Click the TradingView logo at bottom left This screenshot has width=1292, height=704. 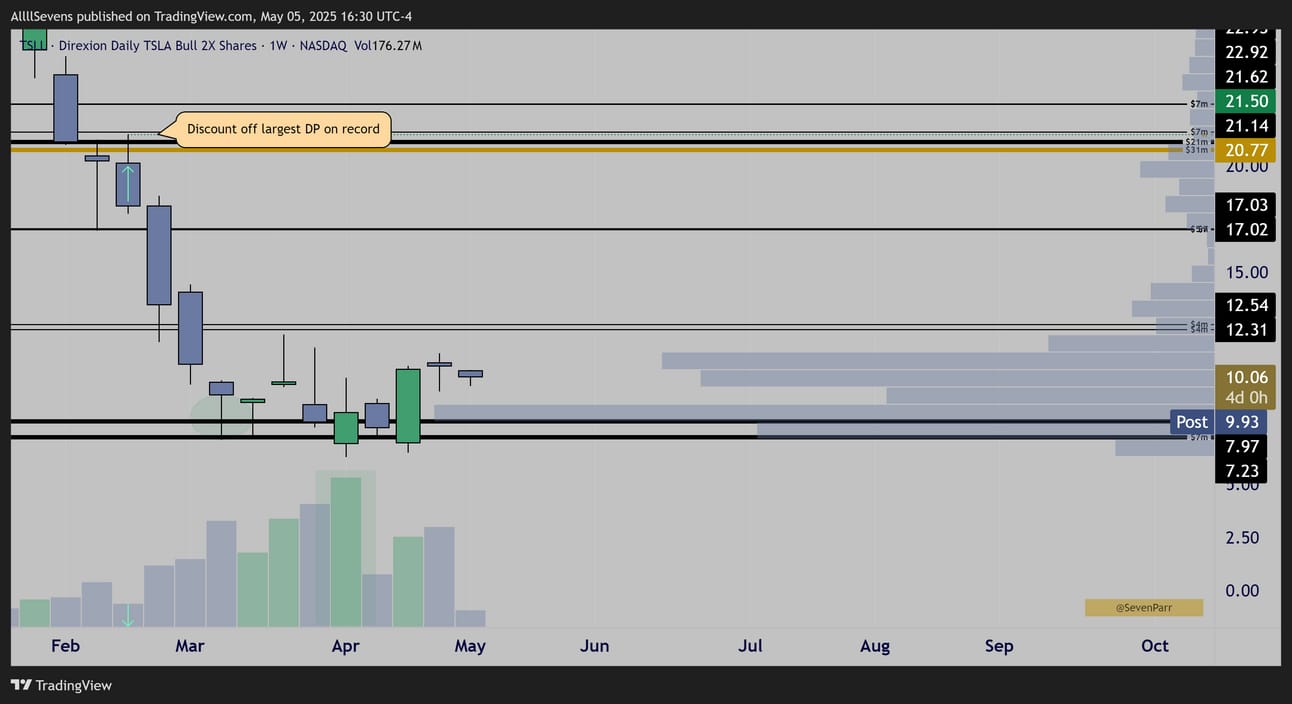pos(62,685)
